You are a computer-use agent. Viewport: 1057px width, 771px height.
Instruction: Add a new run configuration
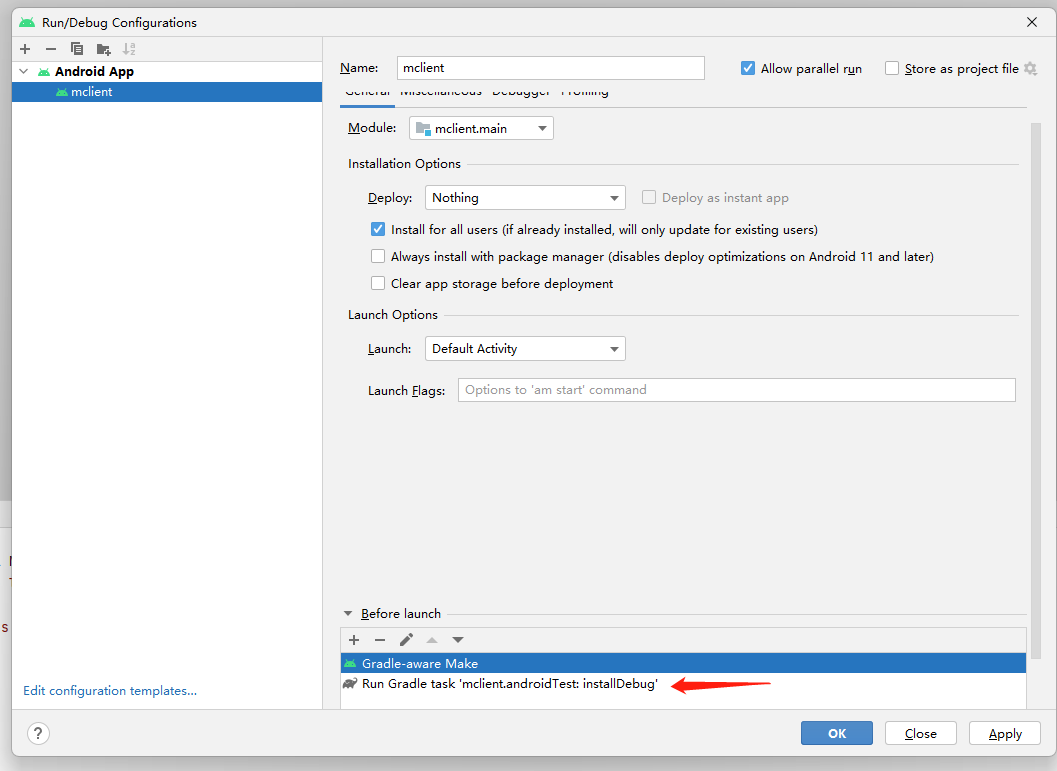click(x=25, y=49)
